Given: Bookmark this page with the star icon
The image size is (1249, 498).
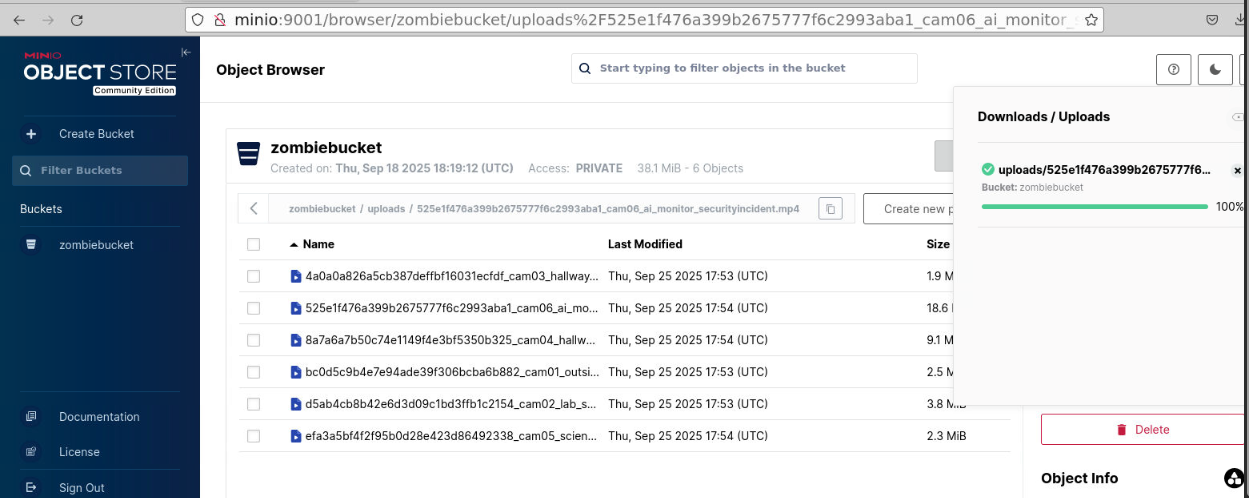Looking at the screenshot, I should tap(1091, 19).
